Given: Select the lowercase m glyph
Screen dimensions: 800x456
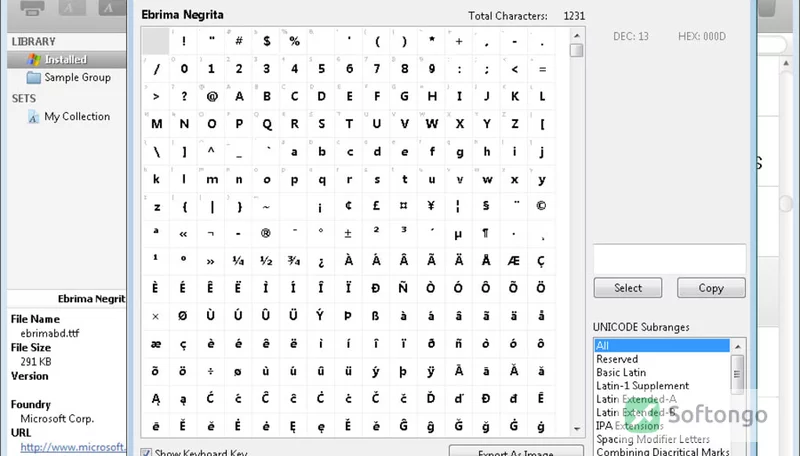Looking at the screenshot, I should [x=212, y=179].
